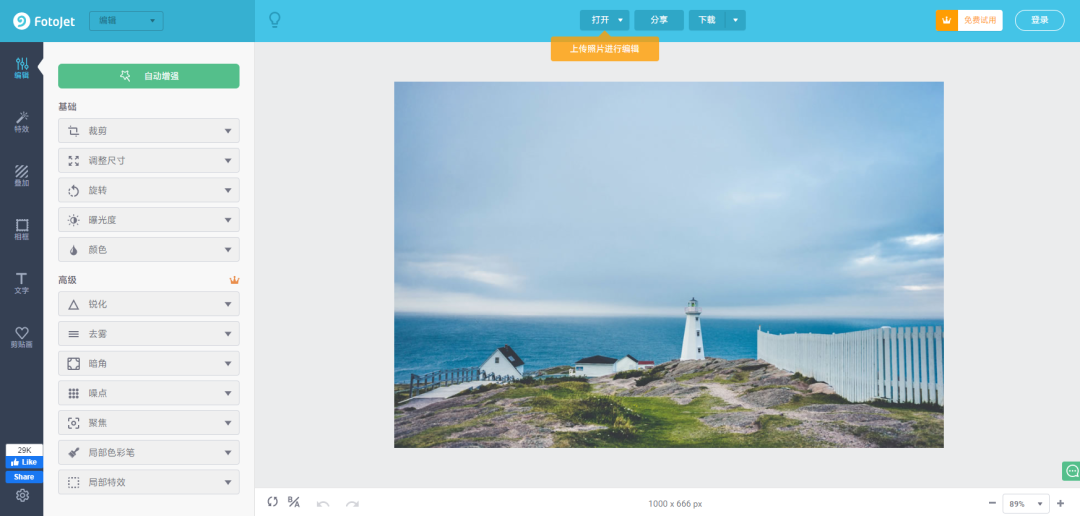The height and width of the screenshot is (516, 1080).
Task: Open the 编辑 mode dropdown
Action: (126, 21)
